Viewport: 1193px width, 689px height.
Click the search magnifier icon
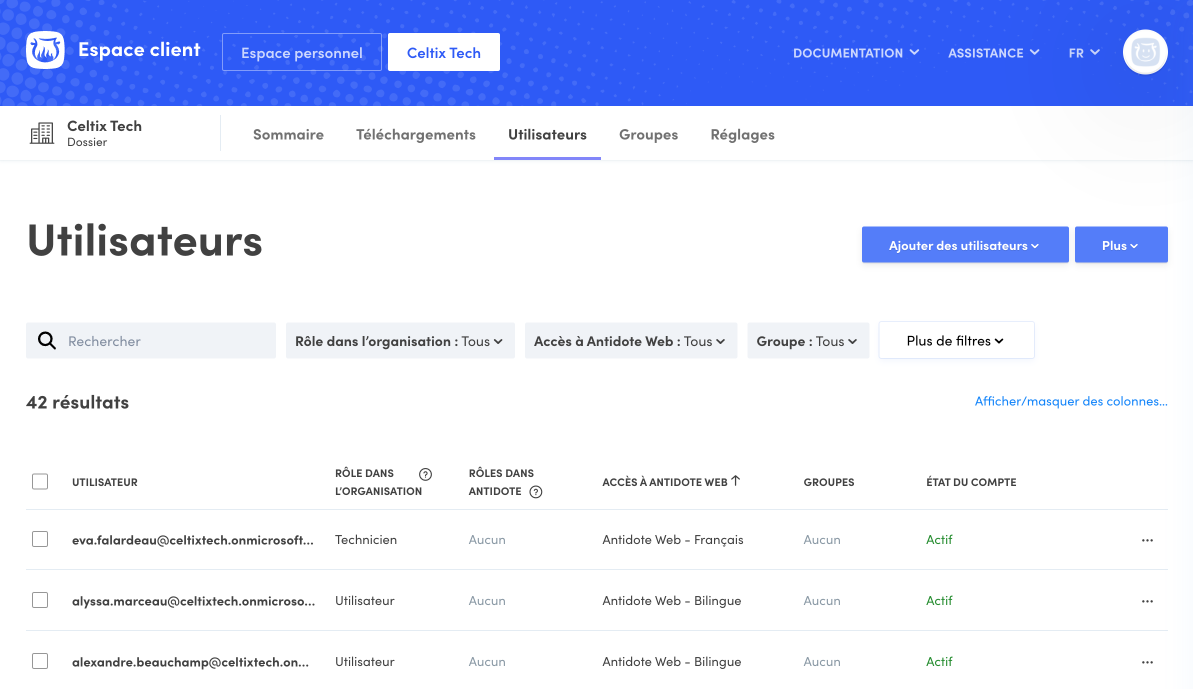click(47, 341)
